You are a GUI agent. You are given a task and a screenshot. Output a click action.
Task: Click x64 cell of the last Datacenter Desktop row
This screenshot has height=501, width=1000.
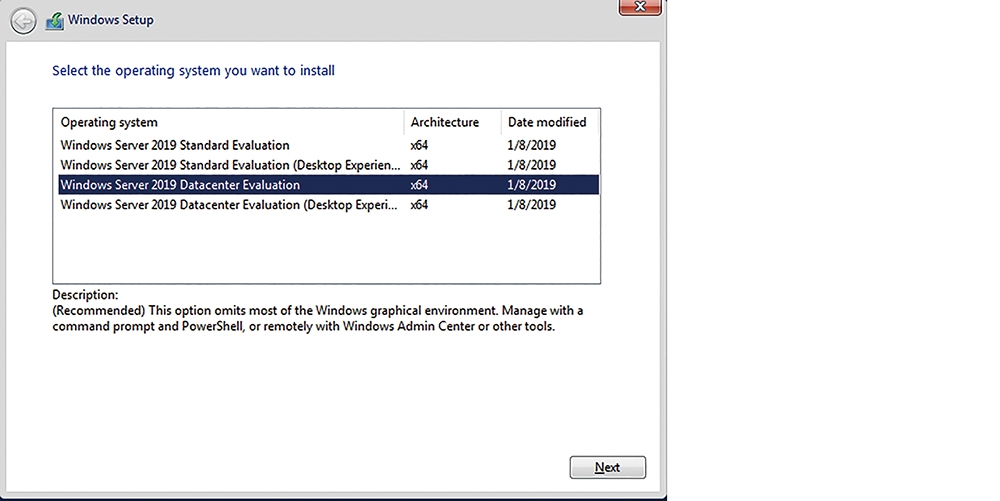tap(419, 205)
